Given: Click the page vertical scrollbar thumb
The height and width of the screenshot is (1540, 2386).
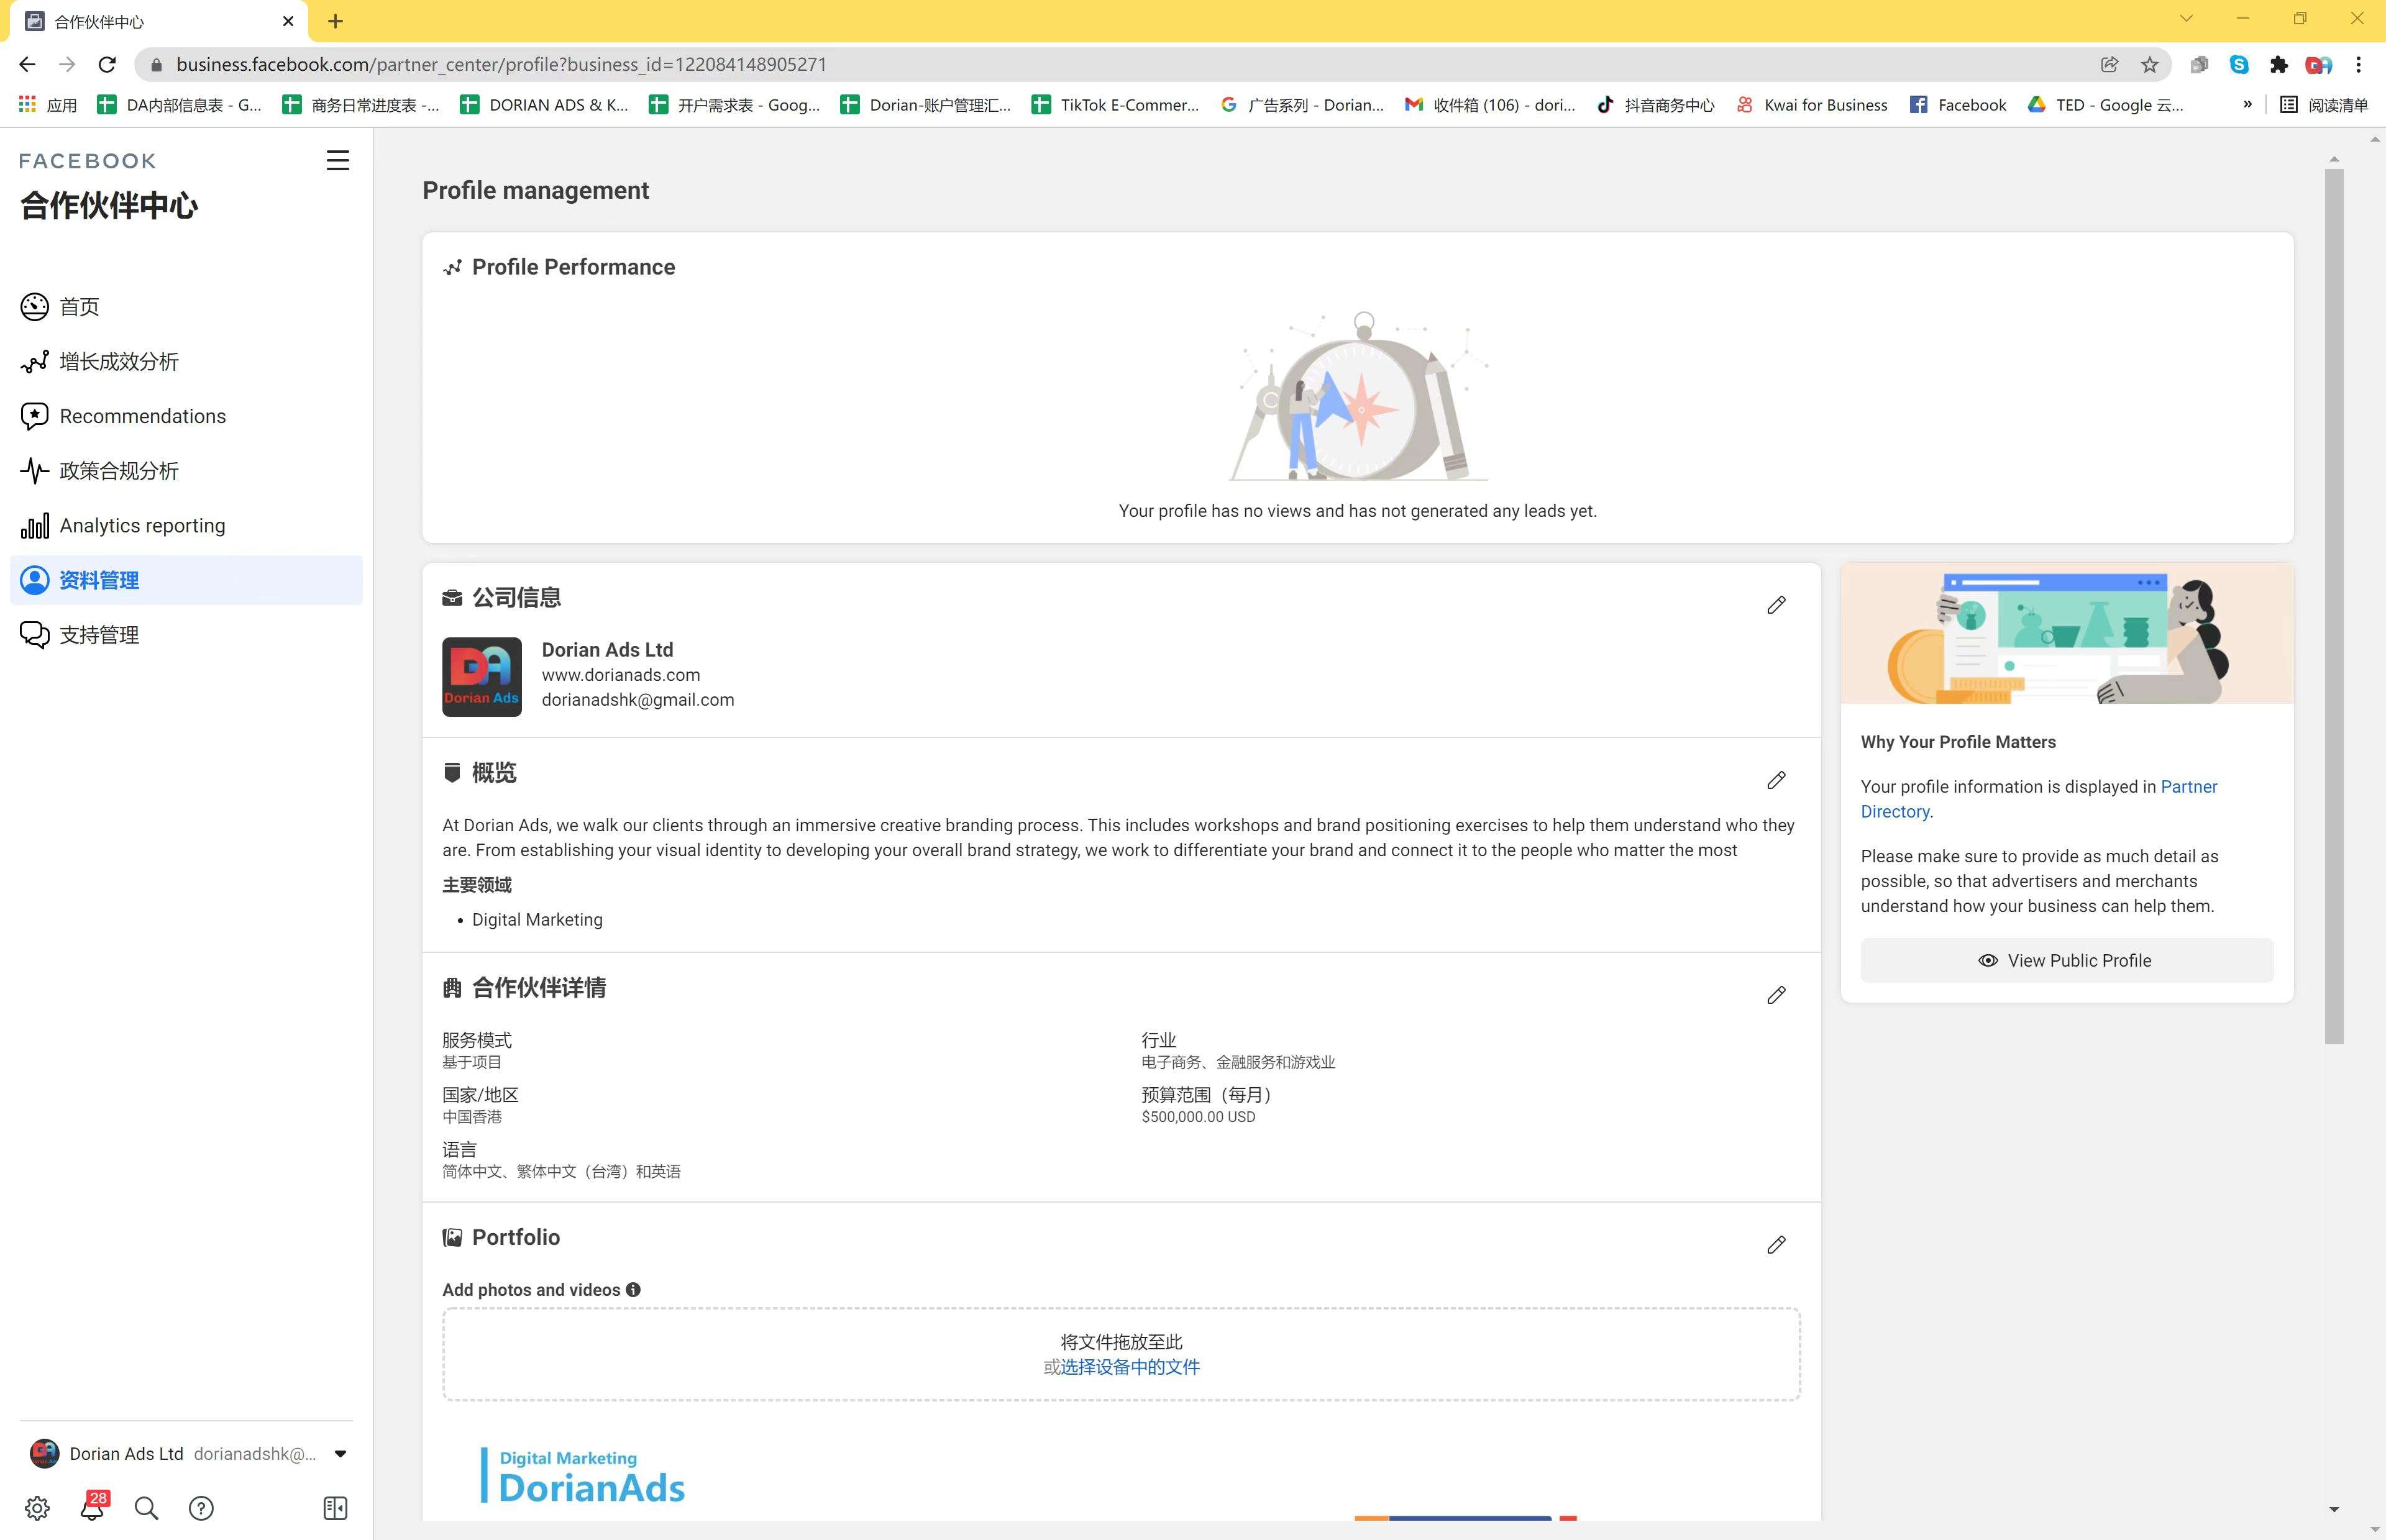Looking at the screenshot, I should [x=2334, y=606].
